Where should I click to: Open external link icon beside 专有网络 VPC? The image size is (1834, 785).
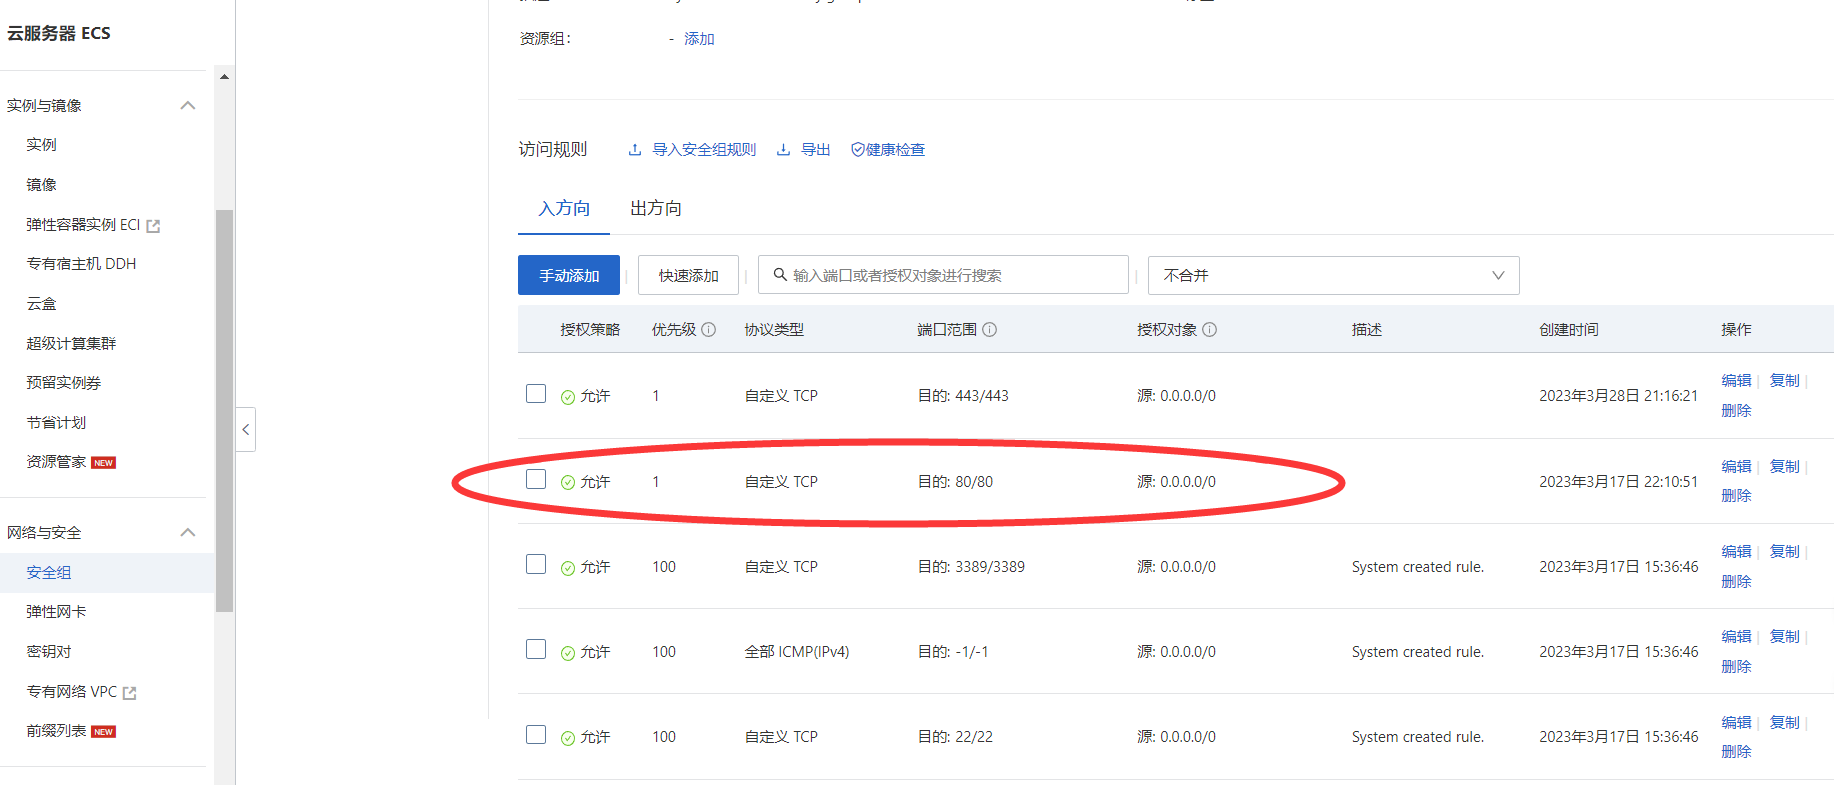[129, 693]
